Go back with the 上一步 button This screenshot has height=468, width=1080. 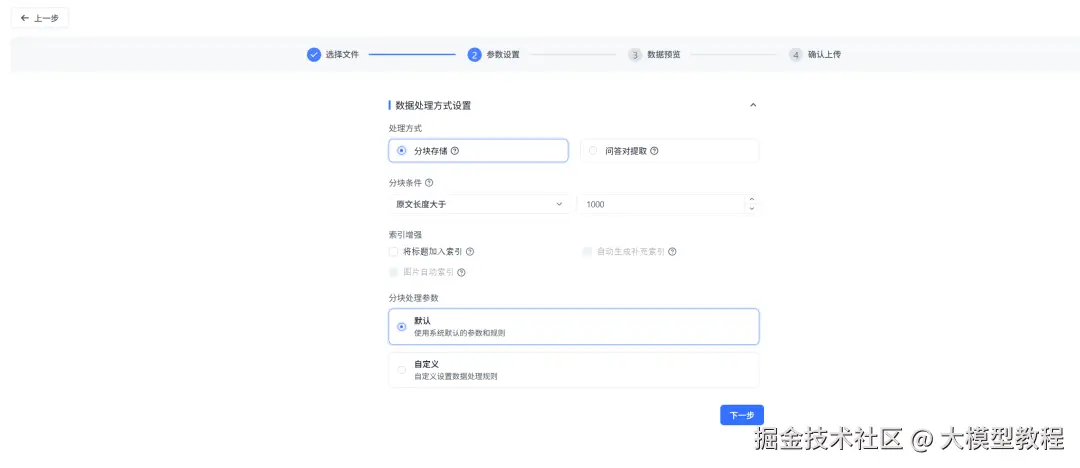(x=40, y=18)
